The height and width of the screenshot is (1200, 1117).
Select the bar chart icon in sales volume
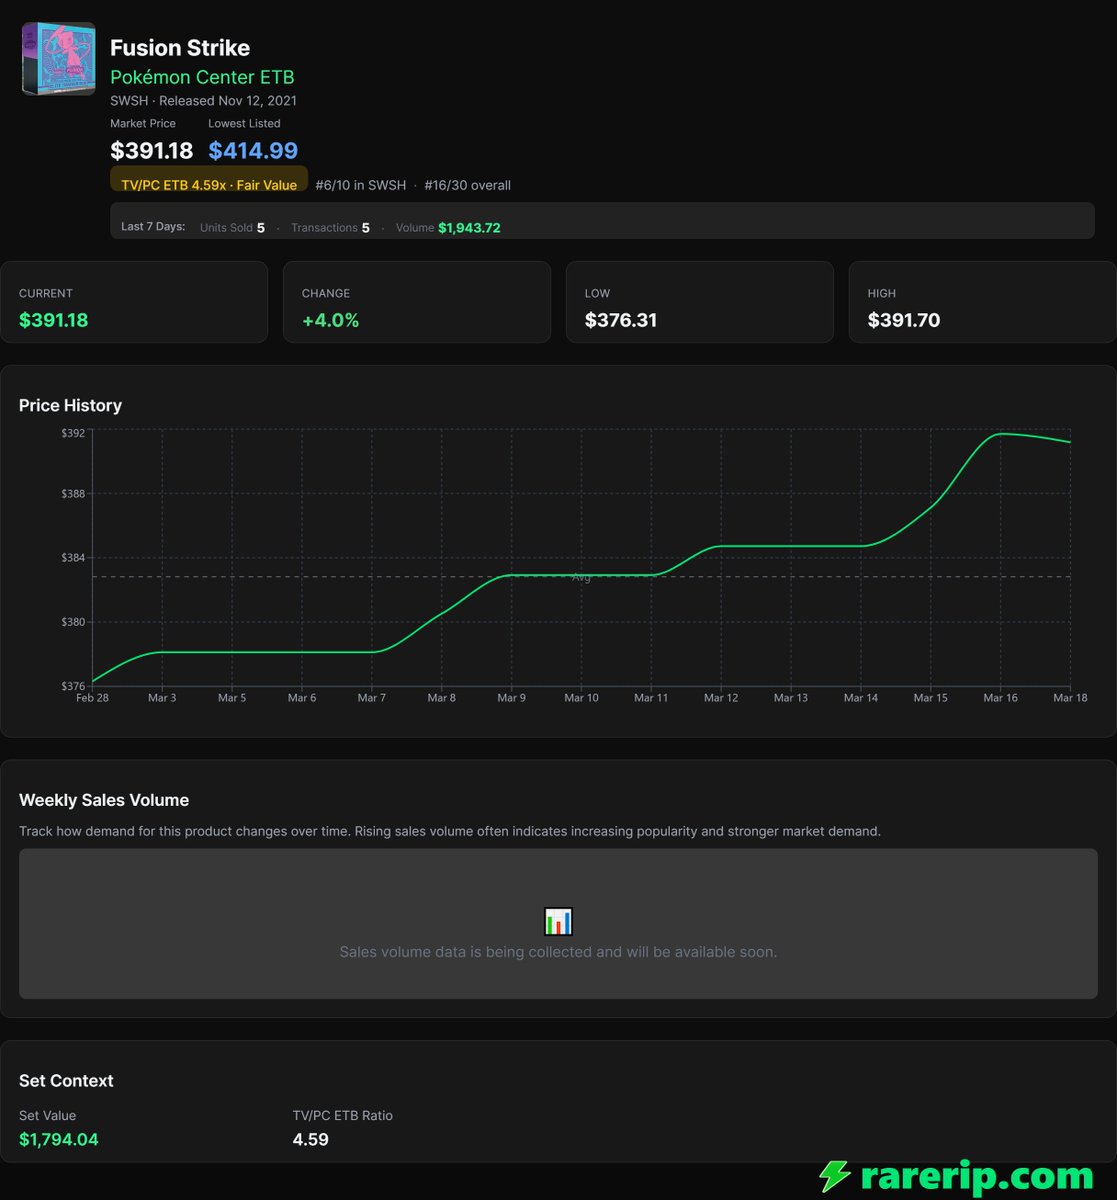click(558, 921)
